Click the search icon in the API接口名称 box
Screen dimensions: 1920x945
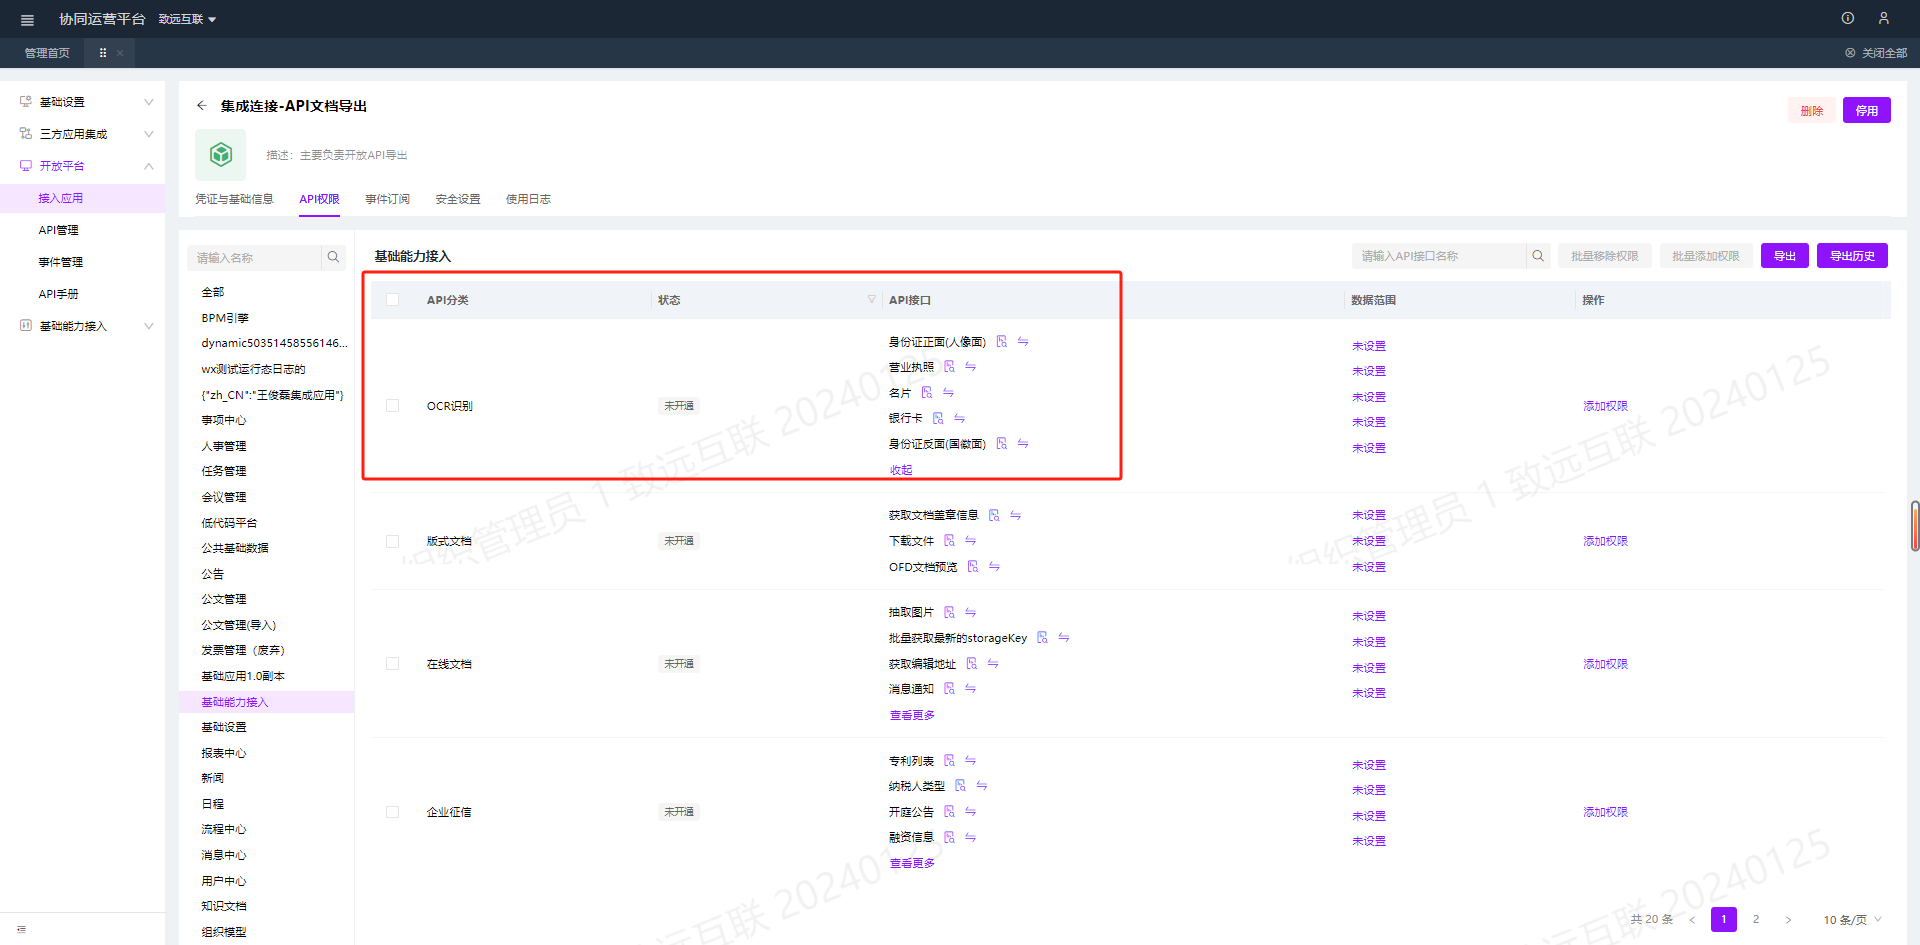[1538, 256]
